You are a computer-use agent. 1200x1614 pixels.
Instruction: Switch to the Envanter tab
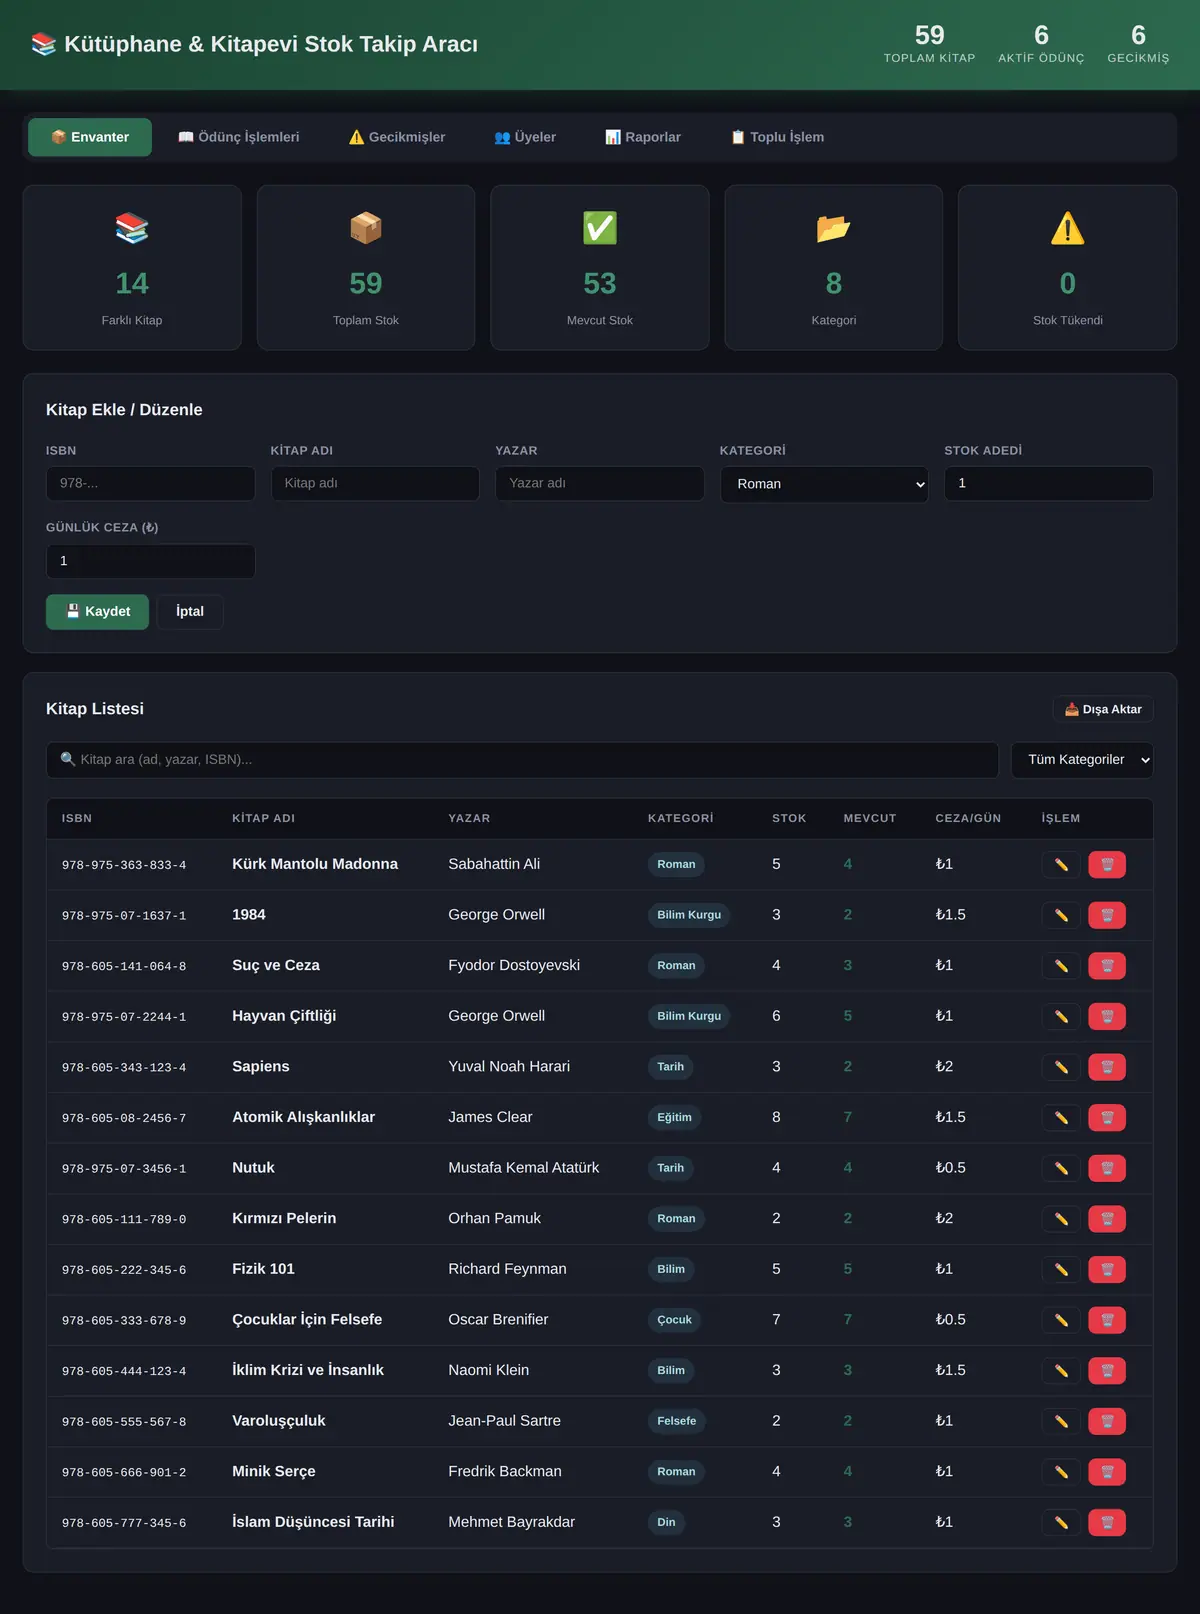point(90,137)
